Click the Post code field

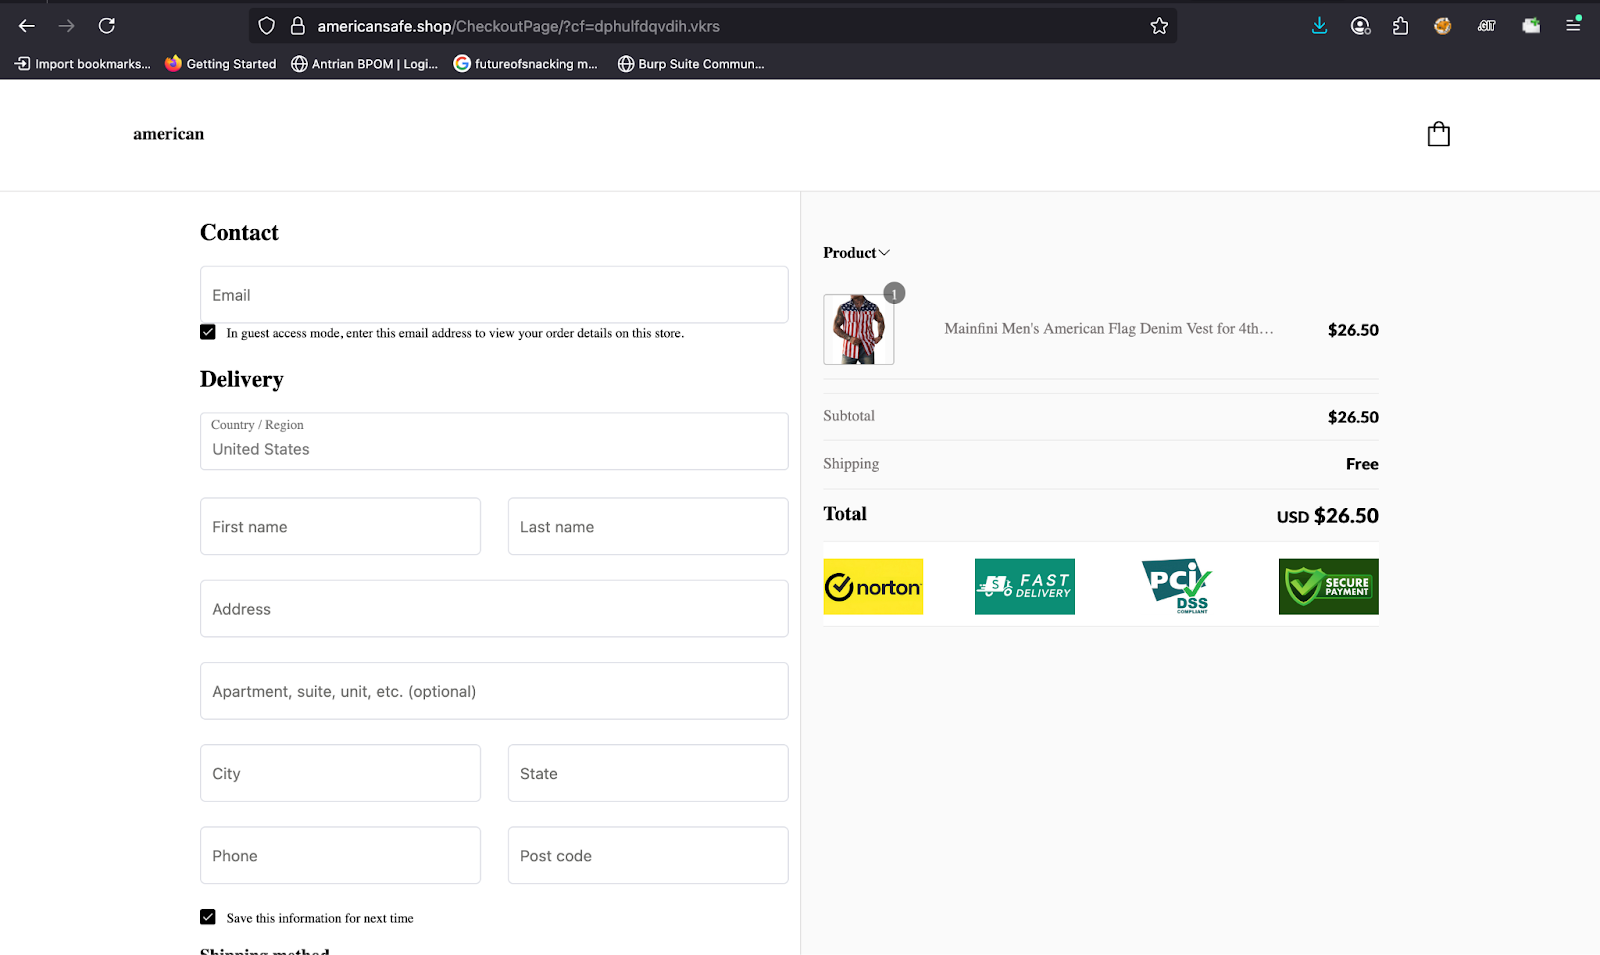coord(648,855)
